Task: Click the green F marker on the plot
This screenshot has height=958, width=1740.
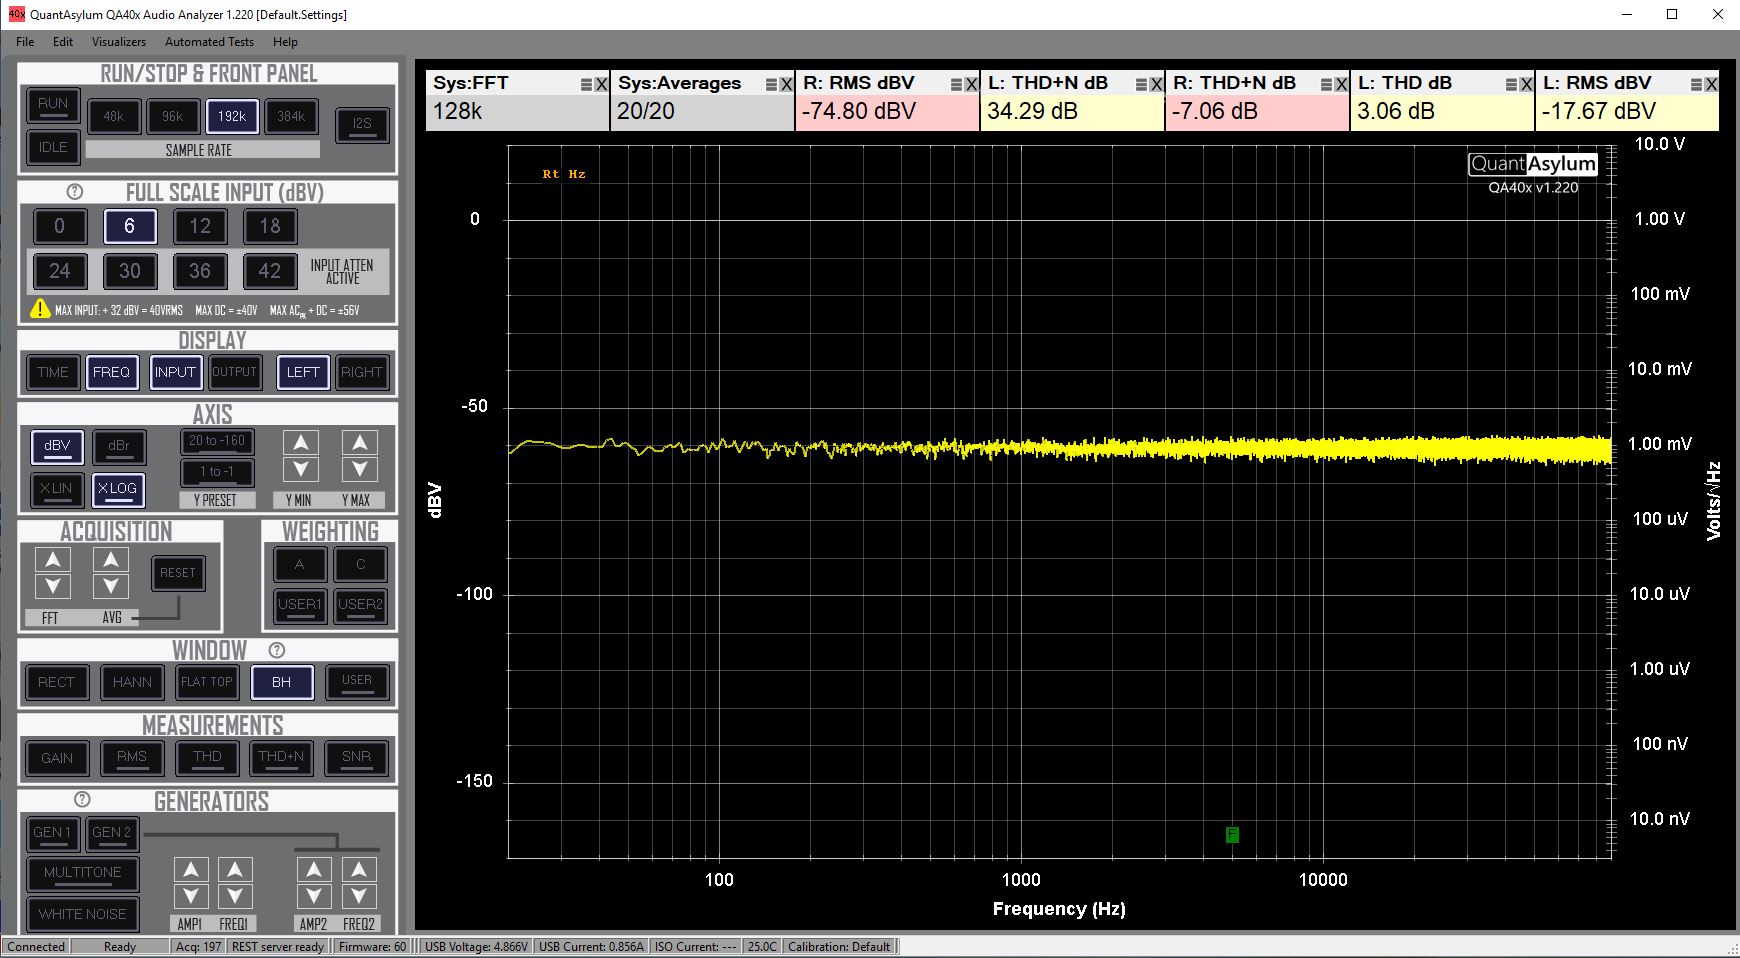Action: click(x=1232, y=834)
